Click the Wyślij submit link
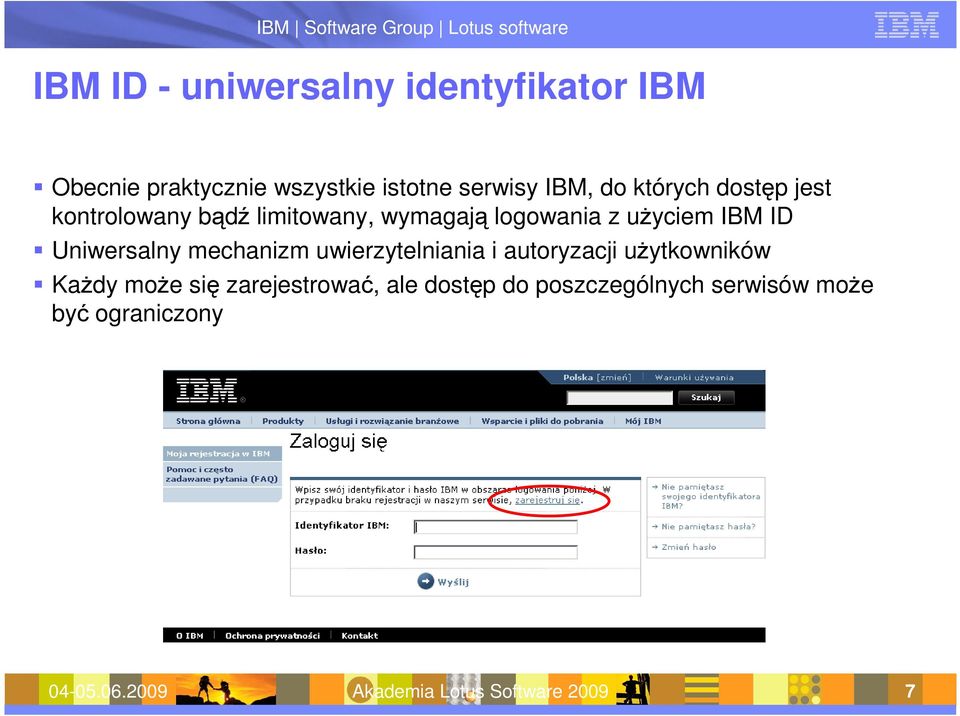Image resolution: width=960 pixels, height=716 pixels. pyautogui.click(x=453, y=582)
